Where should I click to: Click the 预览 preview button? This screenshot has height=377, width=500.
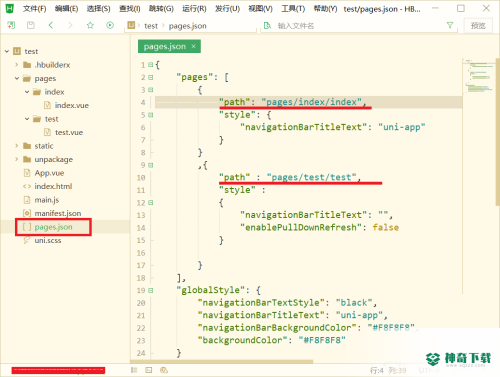pos(478,26)
